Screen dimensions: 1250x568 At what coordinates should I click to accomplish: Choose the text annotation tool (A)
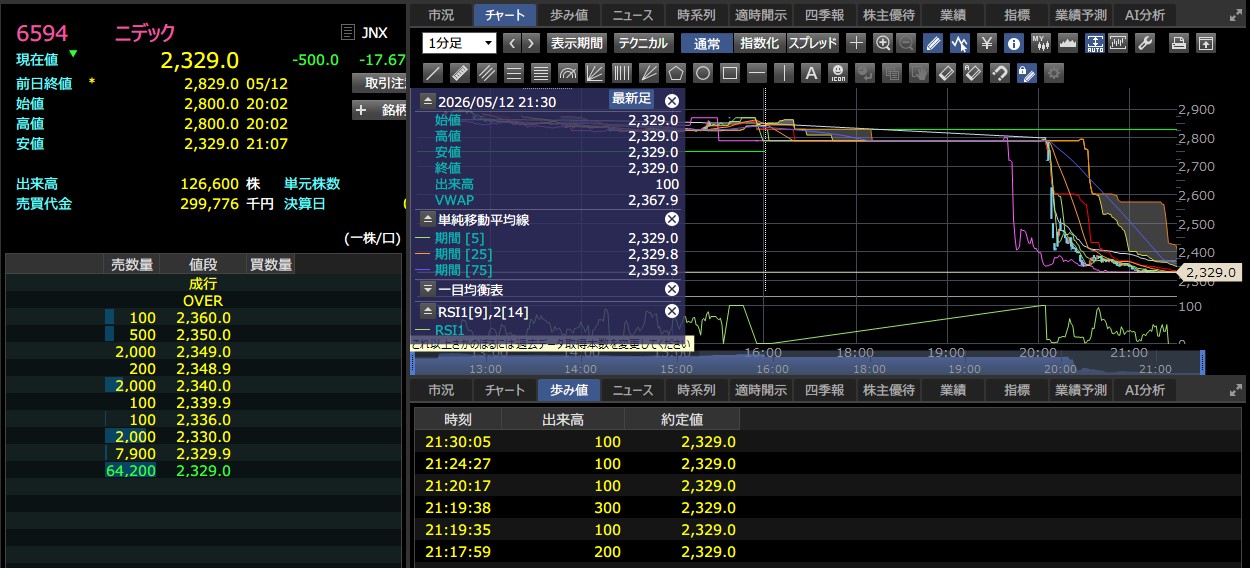[811, 73]
